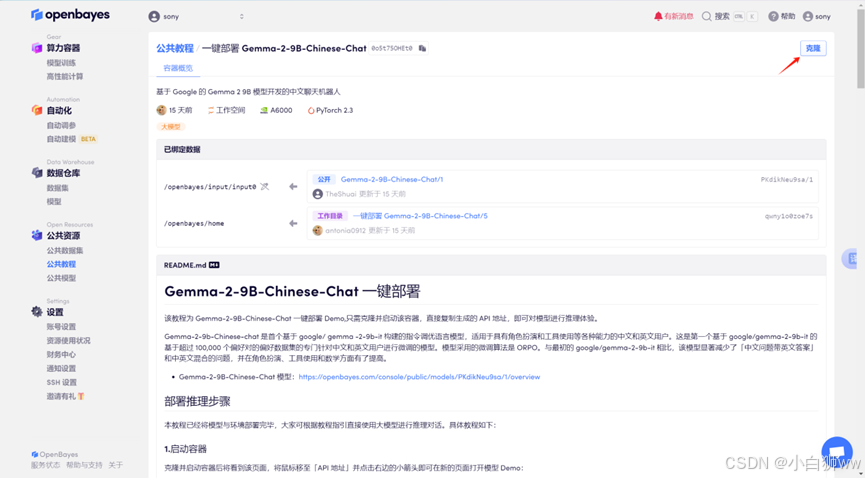Open 财务中心 in the sidebar
The height and width of the screenshot is (478, 865).
pyautogui.click(x=61, y=354)
